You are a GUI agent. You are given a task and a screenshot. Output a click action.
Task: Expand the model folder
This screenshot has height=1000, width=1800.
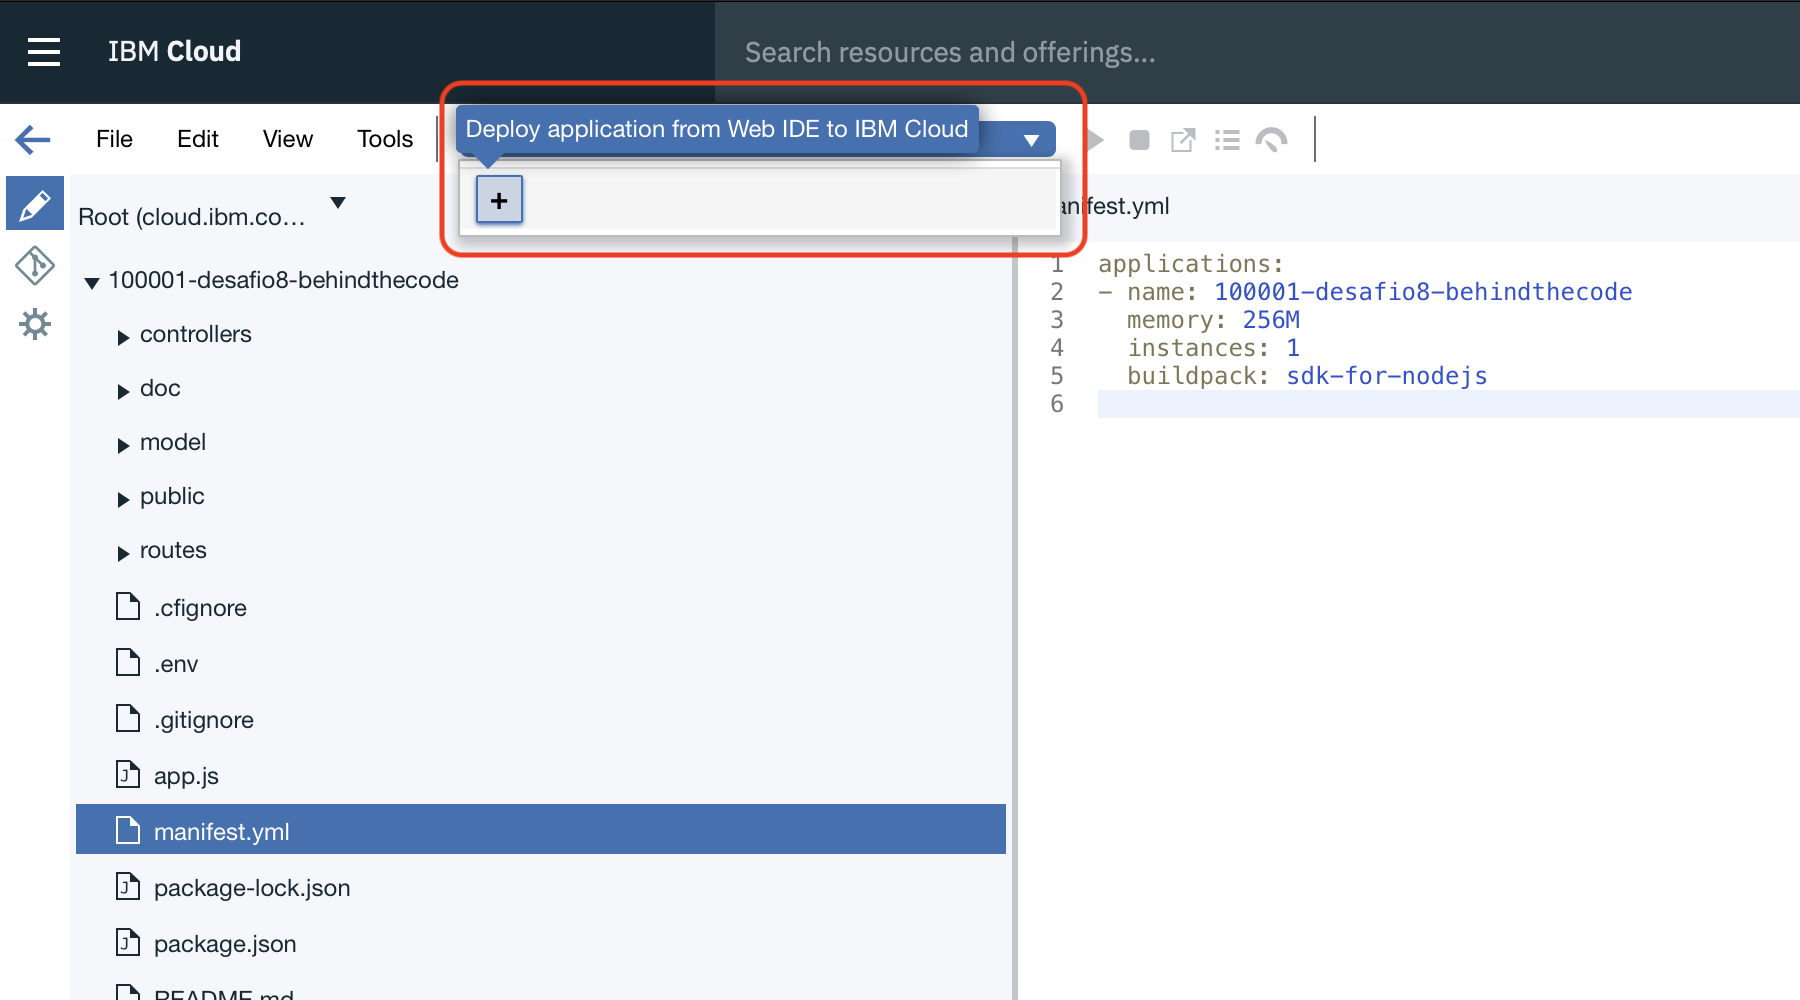click(123, 446)
